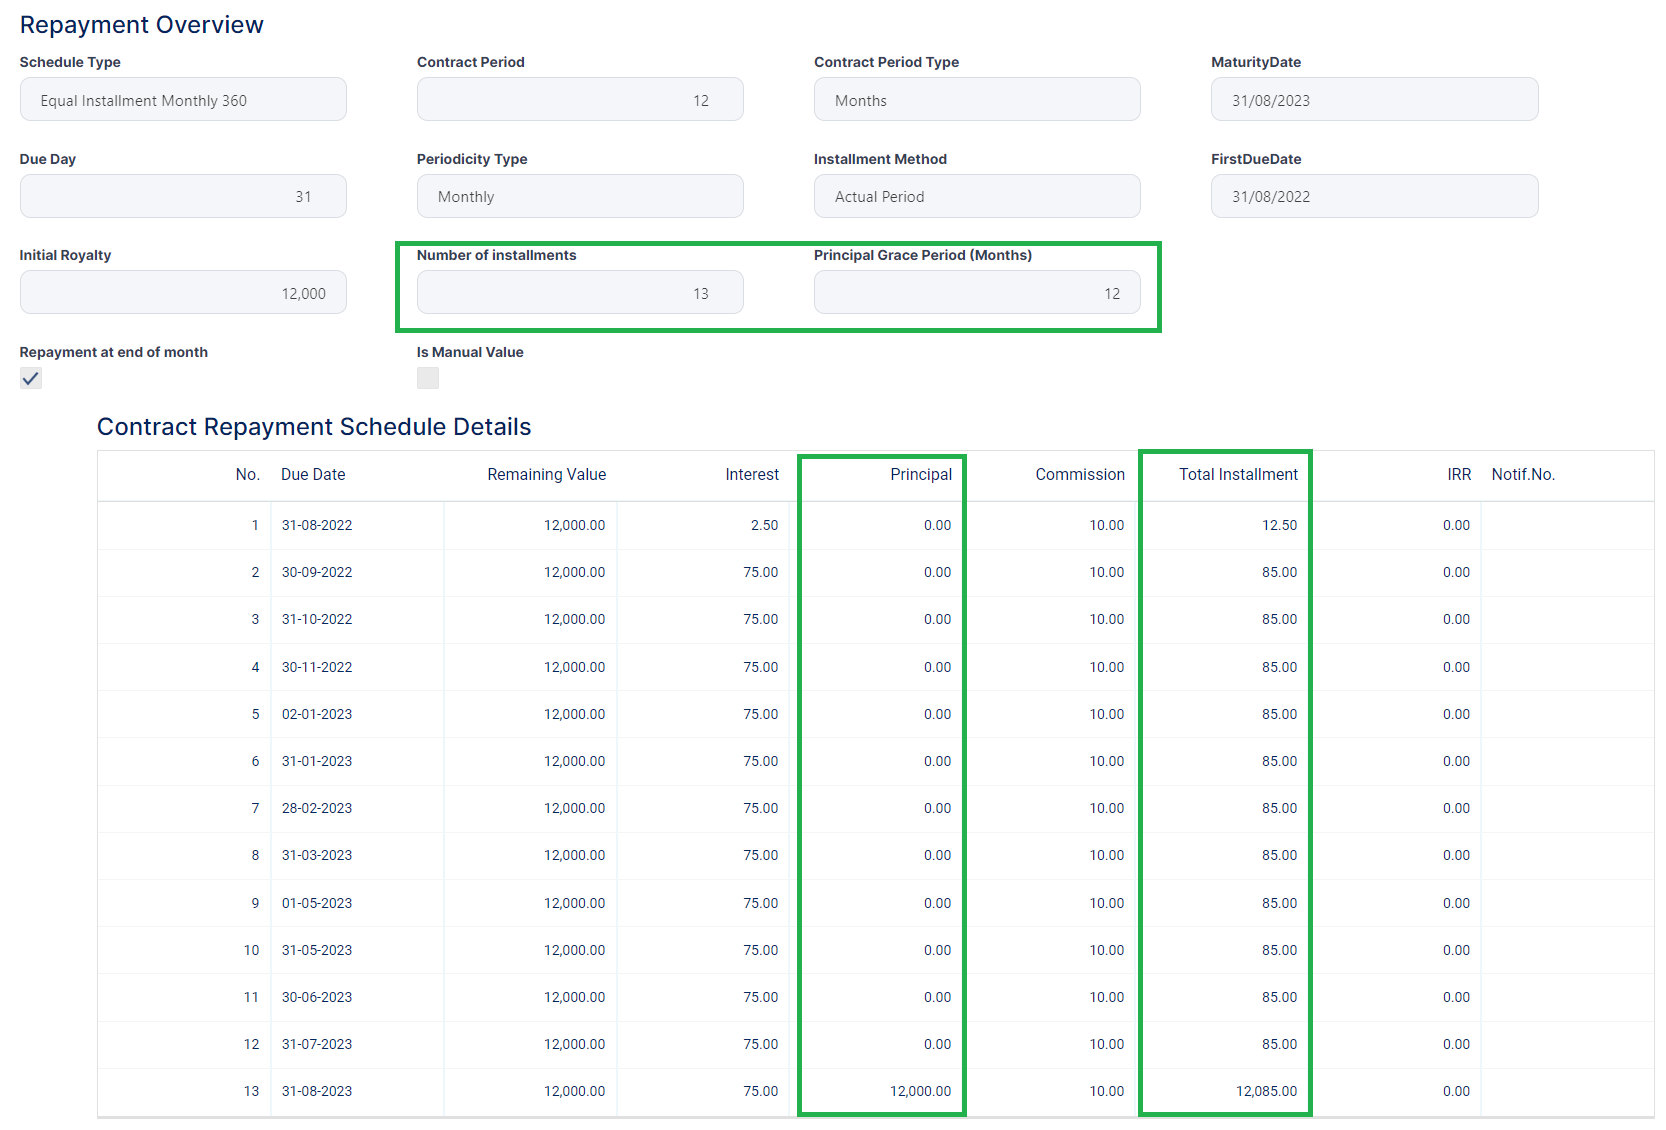Click the 12,085.00 total installment cell
The width and height of the screenshot is (1666, 1130).
coord(1266,1092)
